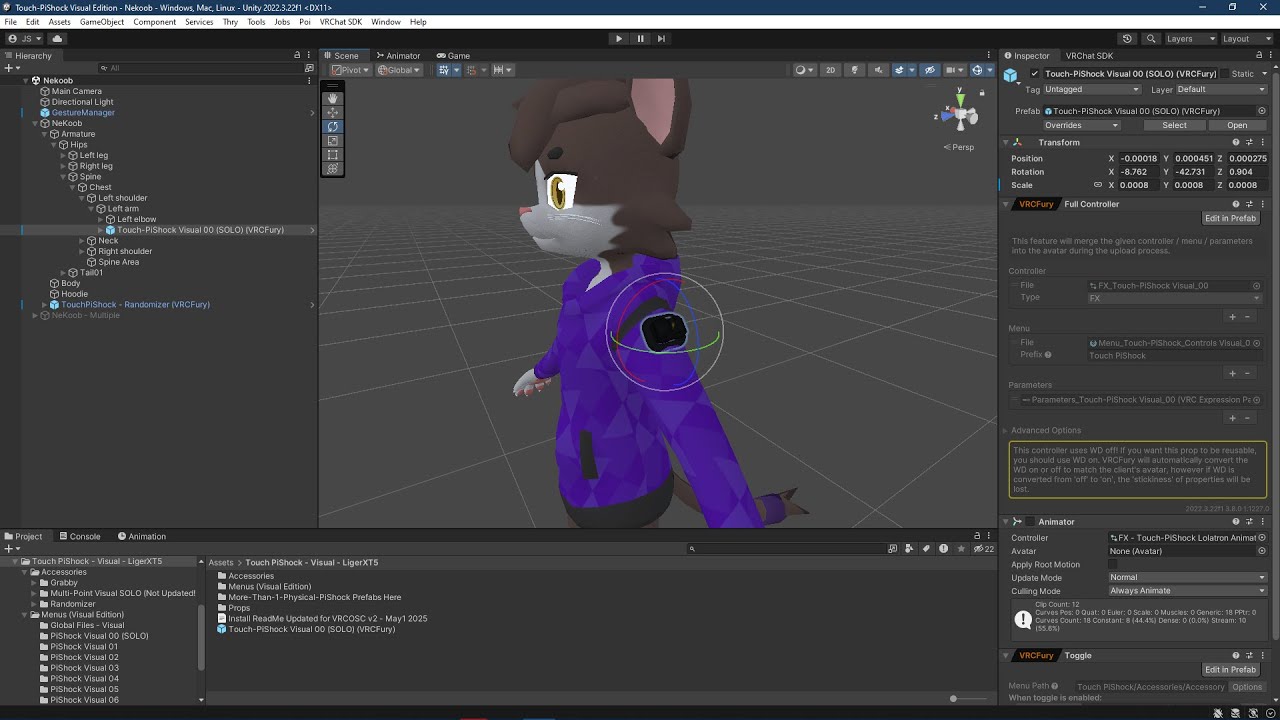1280x720 pixels.
Task: Click the Position X value field
Action: (1139, 158)
